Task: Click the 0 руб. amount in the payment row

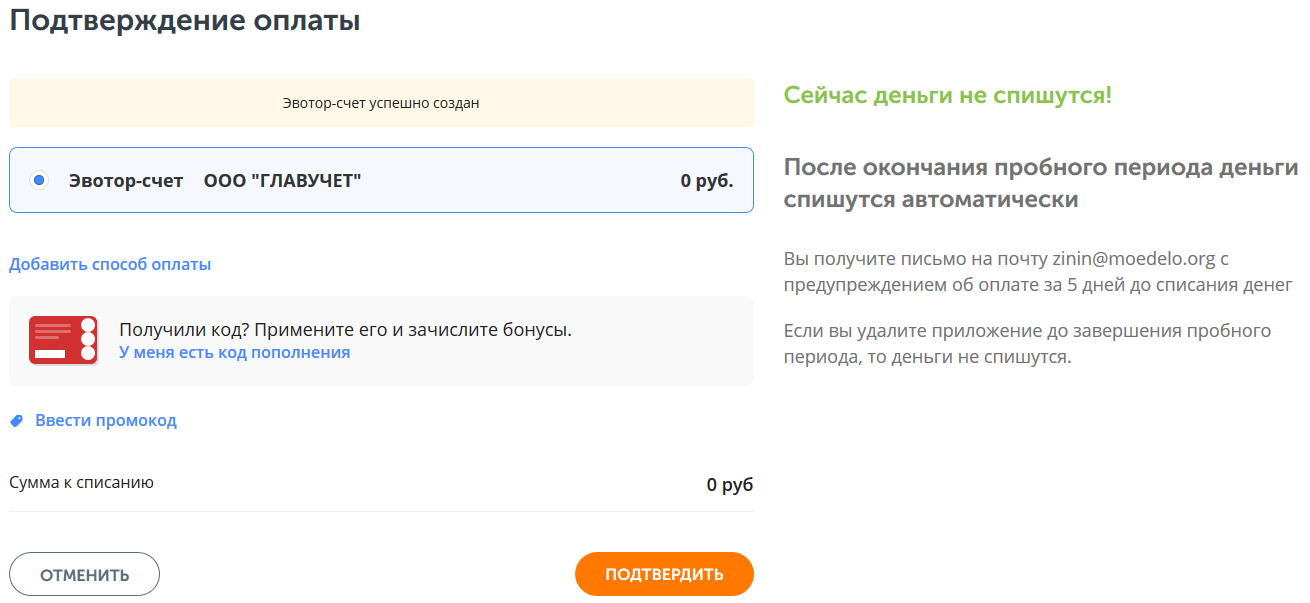Action: pos(706,181)
